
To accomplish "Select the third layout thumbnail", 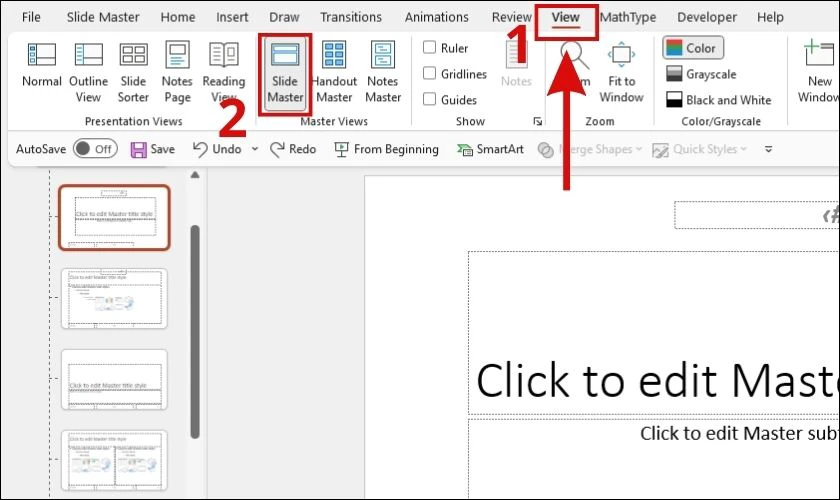I will point(115,379).
